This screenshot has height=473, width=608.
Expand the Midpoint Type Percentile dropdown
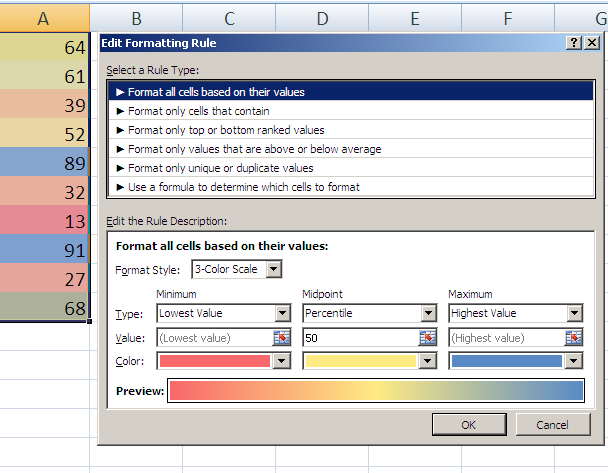(x=428, y=313)
